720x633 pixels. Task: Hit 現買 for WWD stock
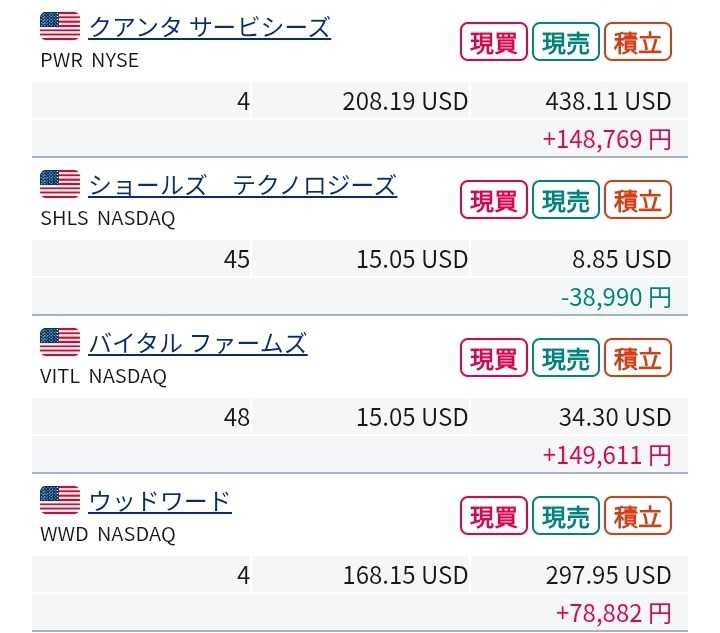click(493, 516)
